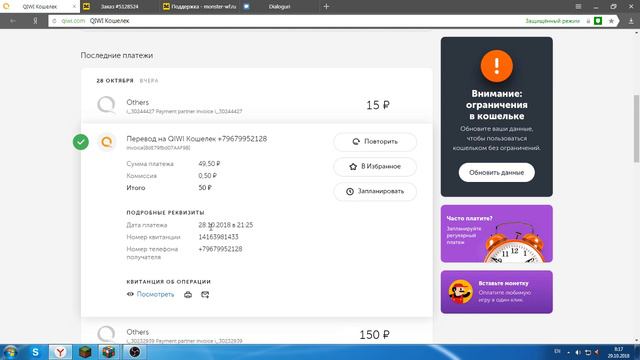
Task: Click the Итого 50 ₽ value
Action: click(205, 188)
